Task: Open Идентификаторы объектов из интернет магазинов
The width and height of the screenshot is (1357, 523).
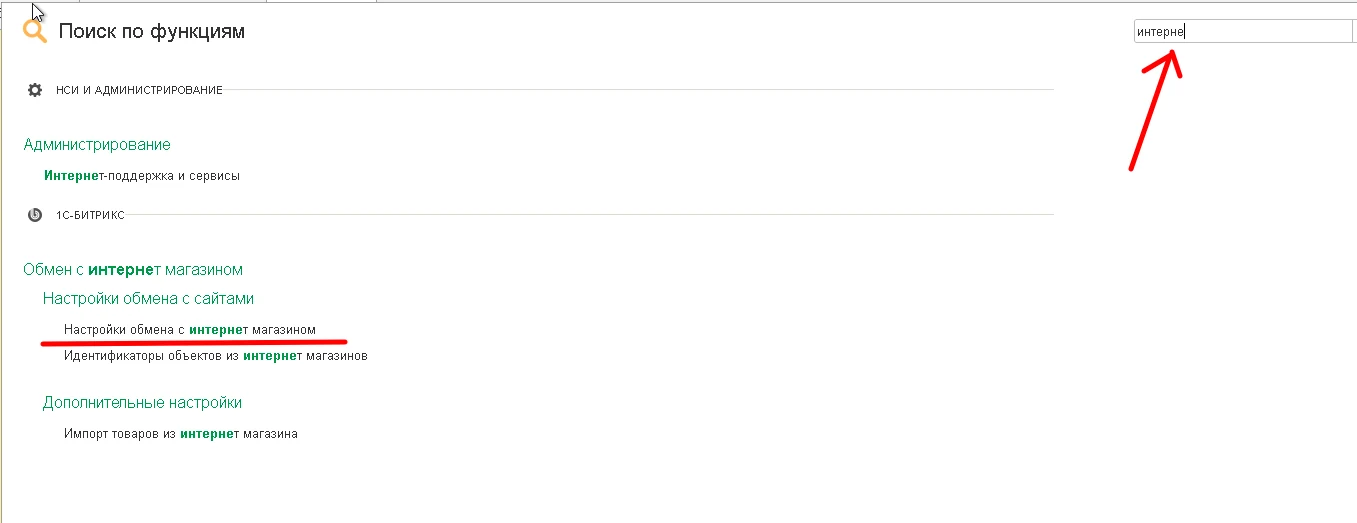Action: point(216,355)
